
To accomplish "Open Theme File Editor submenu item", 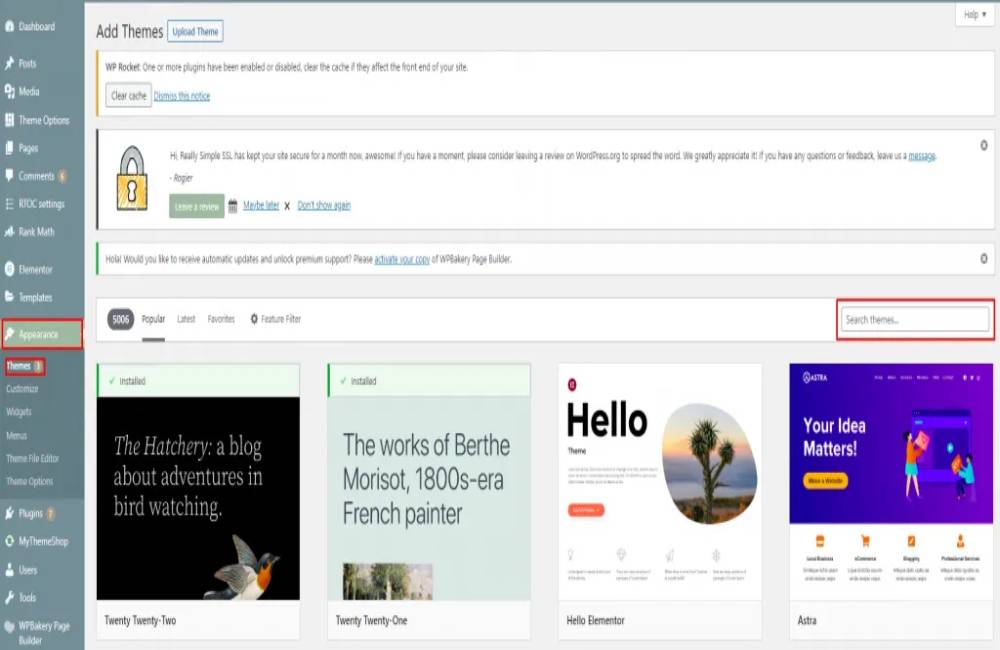I will [33, 458].
